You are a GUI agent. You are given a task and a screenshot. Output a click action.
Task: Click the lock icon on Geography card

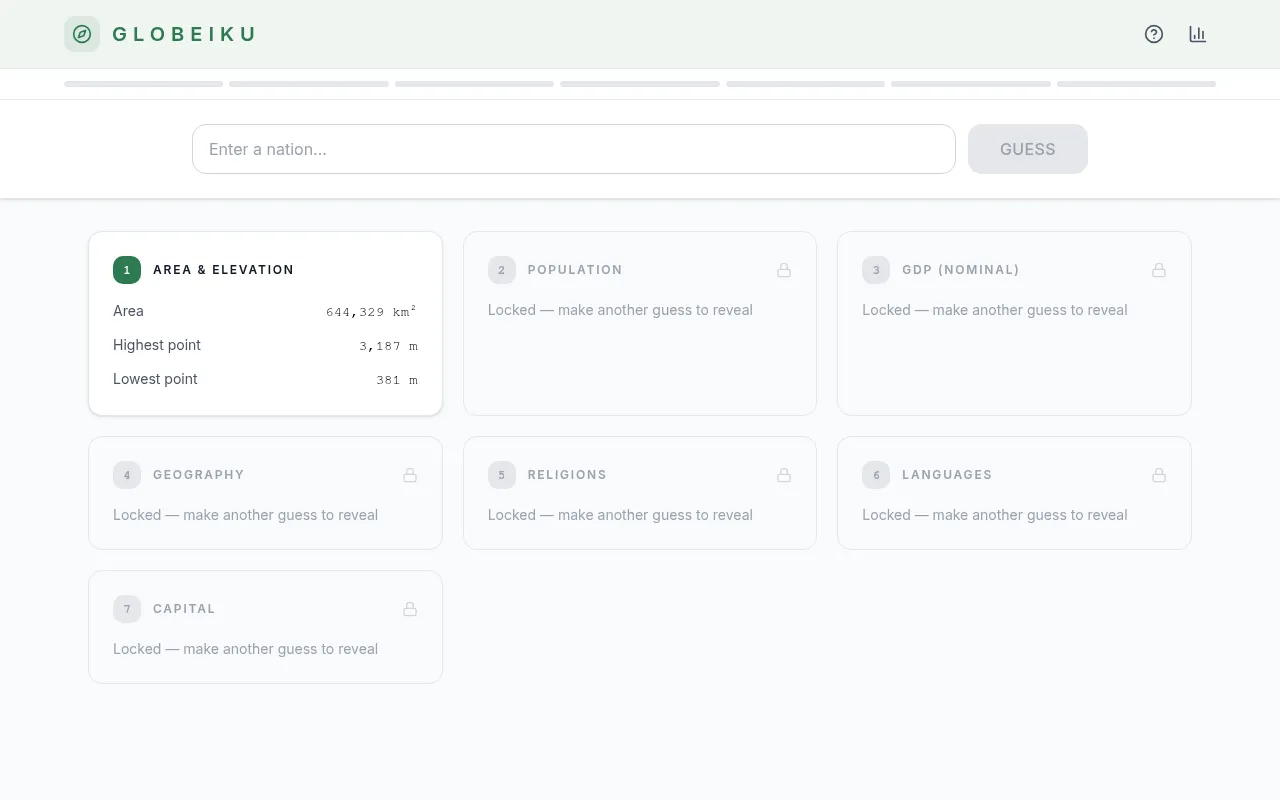coord(410,475)
